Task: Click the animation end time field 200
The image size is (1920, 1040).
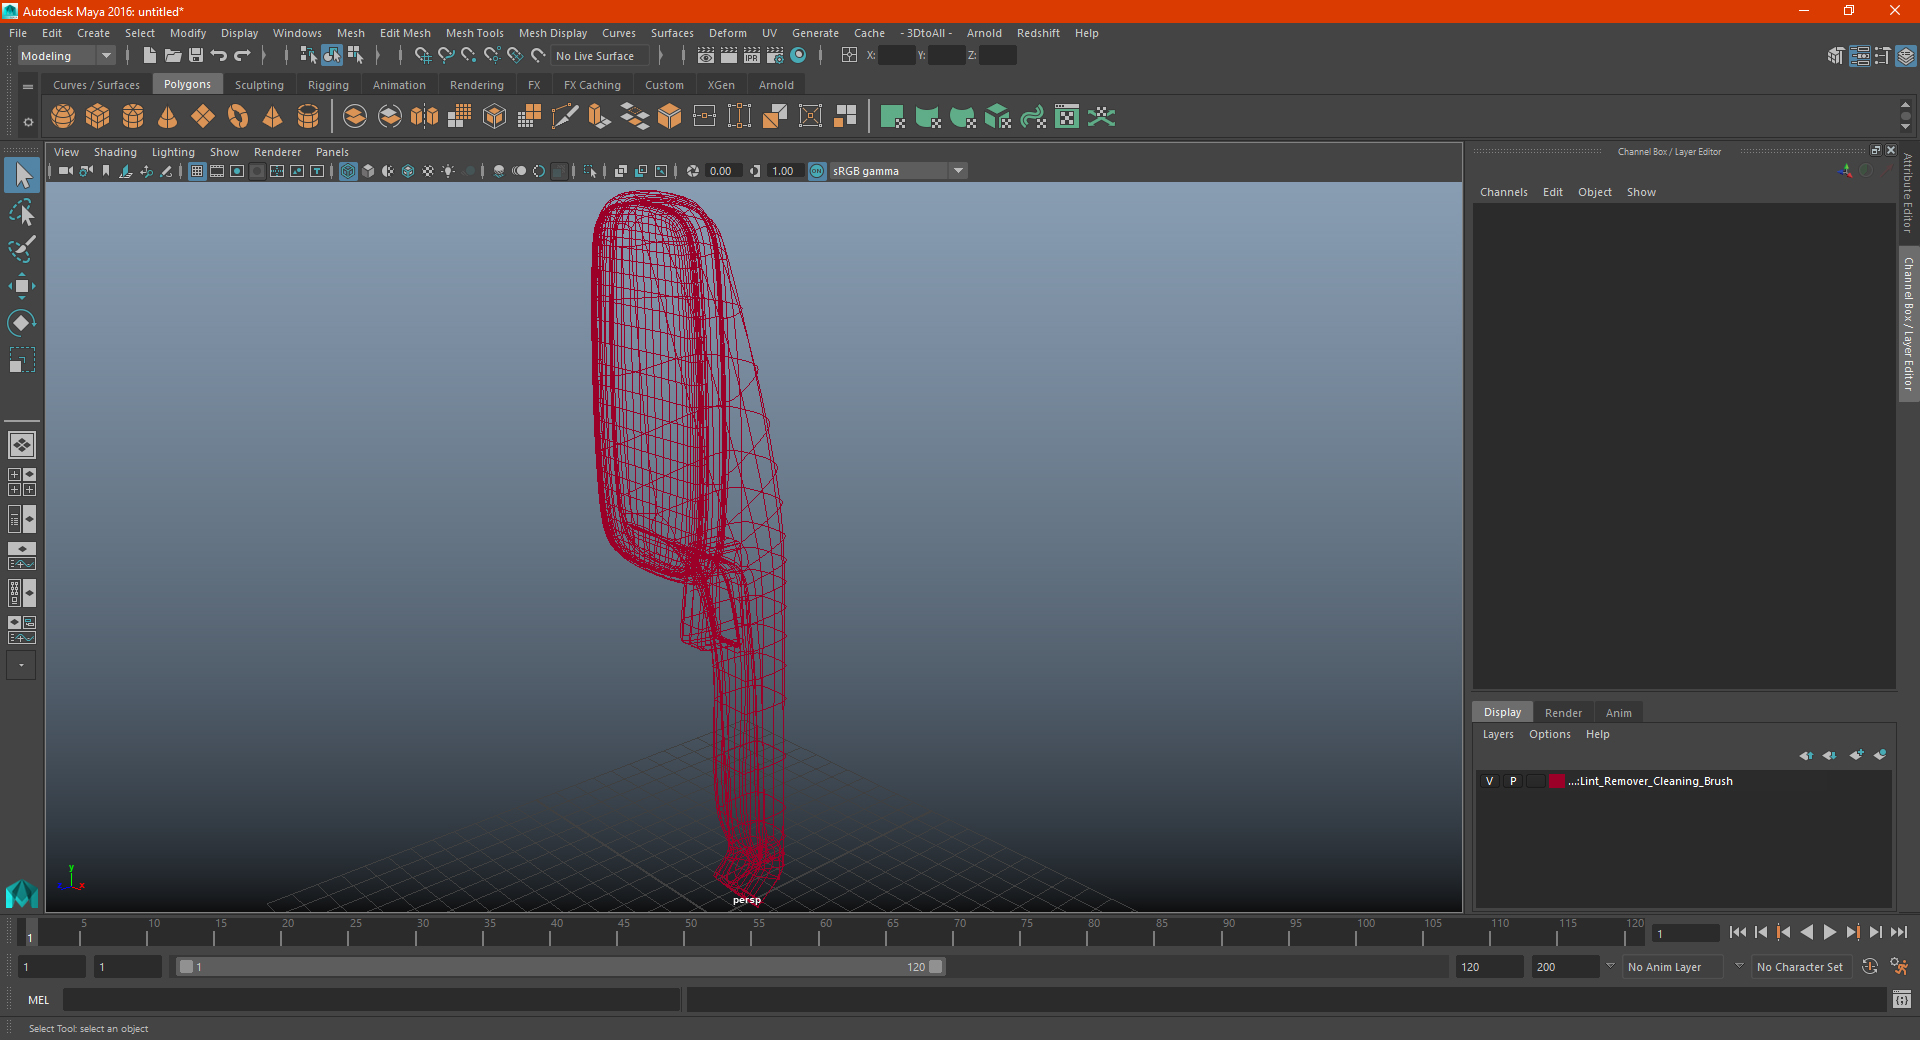Action: (1565, 967)
